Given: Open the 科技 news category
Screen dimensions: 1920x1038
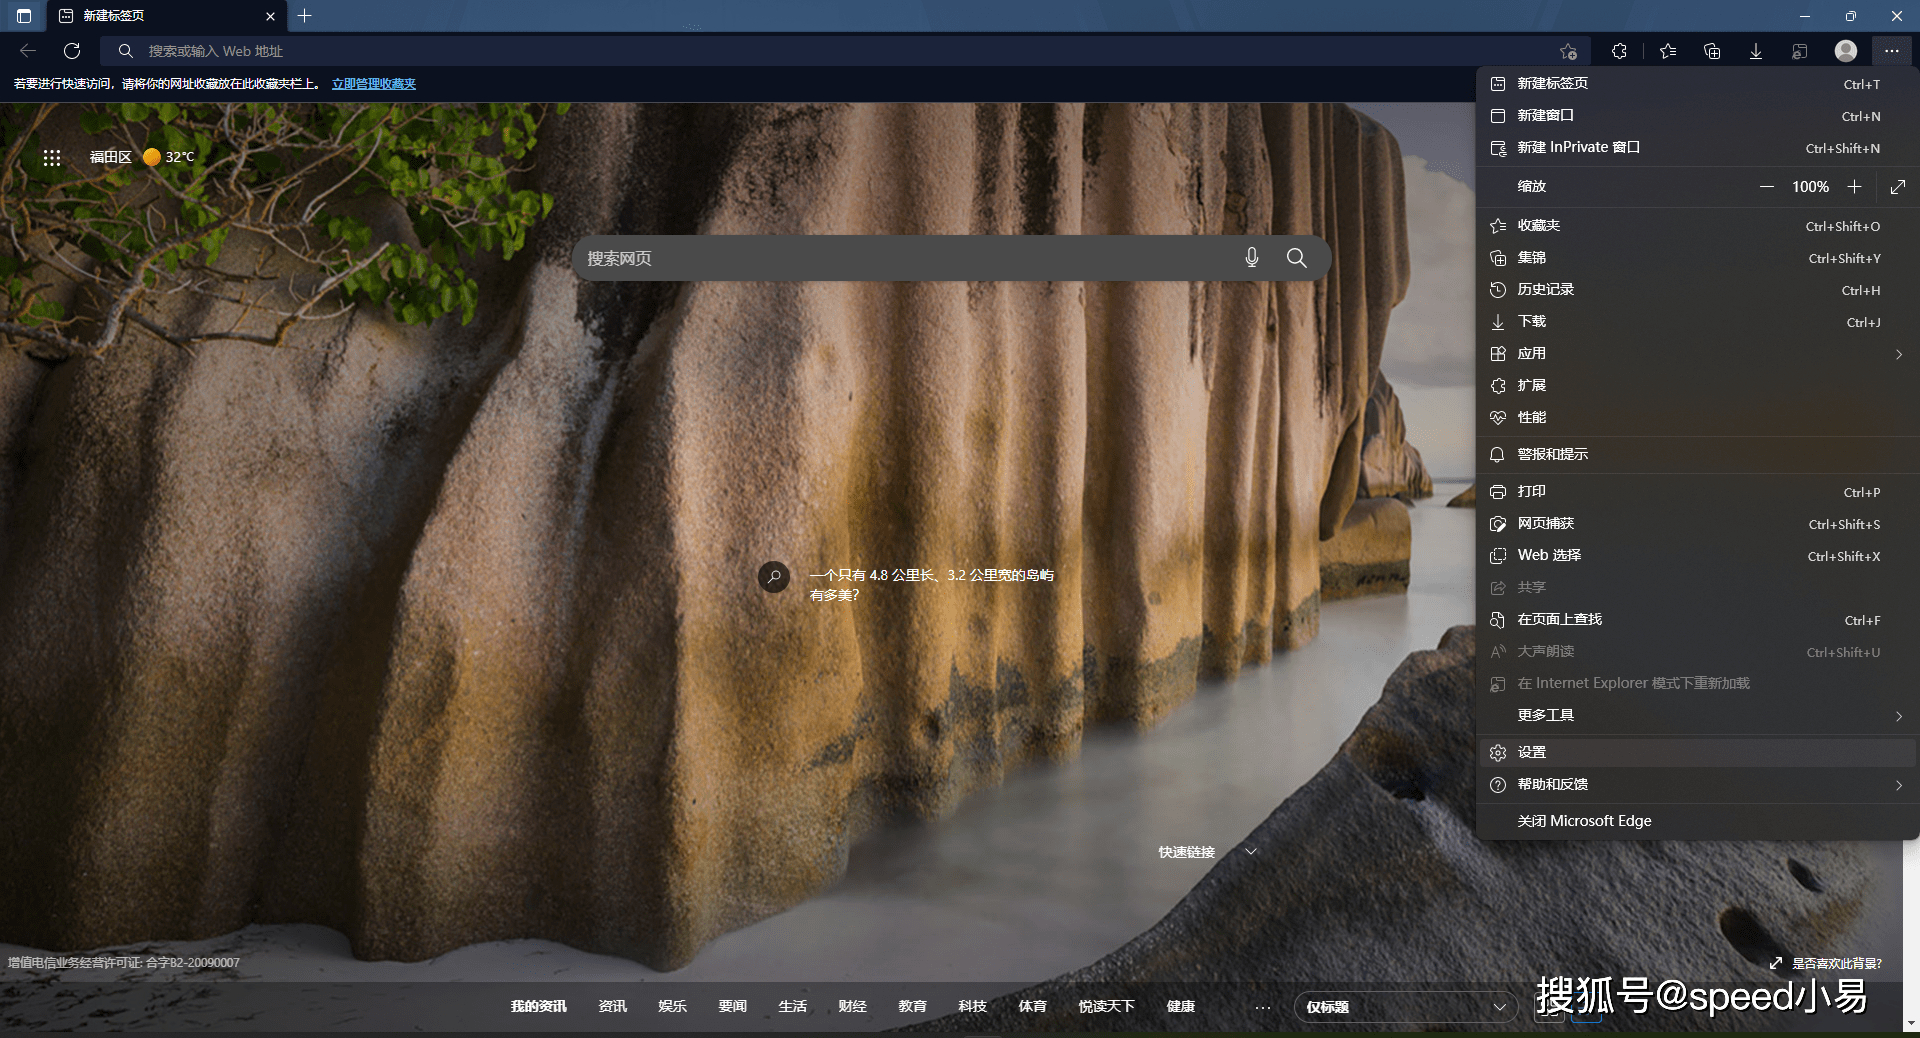Looking at the screenshot, I should pyautogui.click(x=972, y=1007).
